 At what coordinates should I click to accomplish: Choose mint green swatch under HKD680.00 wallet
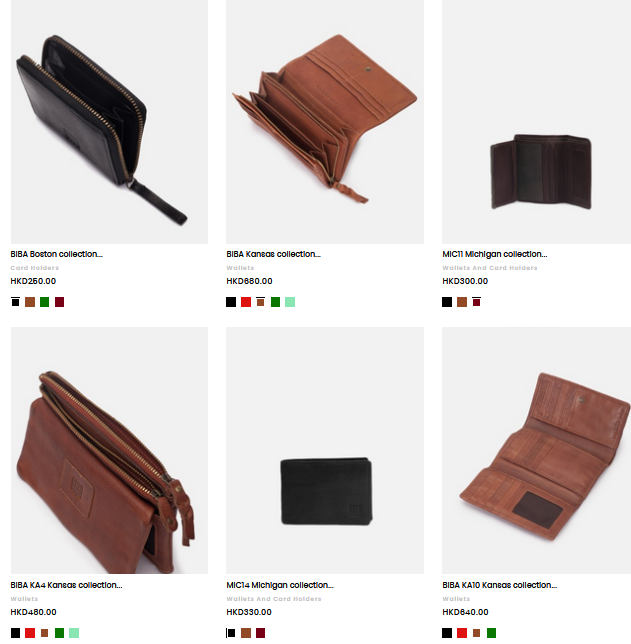(x=290, y=302)
